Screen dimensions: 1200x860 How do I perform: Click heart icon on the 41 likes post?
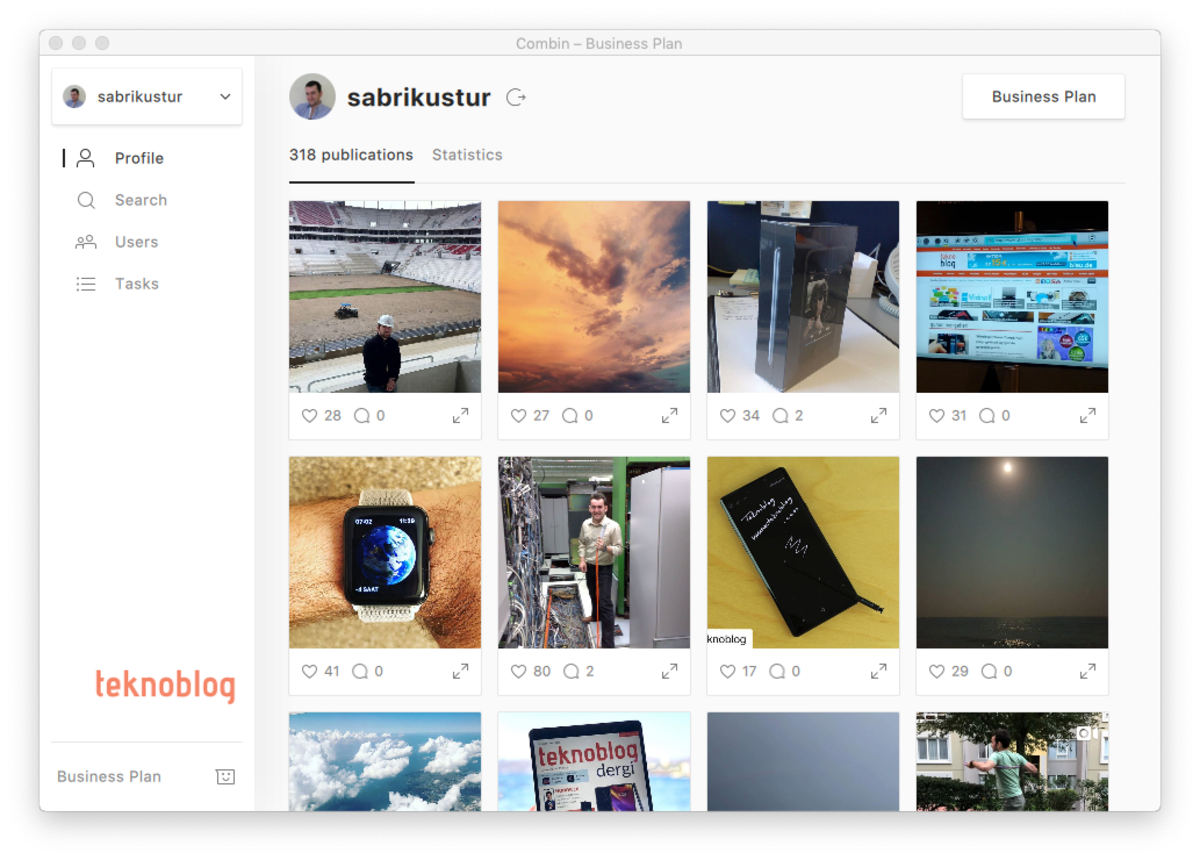[310, 672]
